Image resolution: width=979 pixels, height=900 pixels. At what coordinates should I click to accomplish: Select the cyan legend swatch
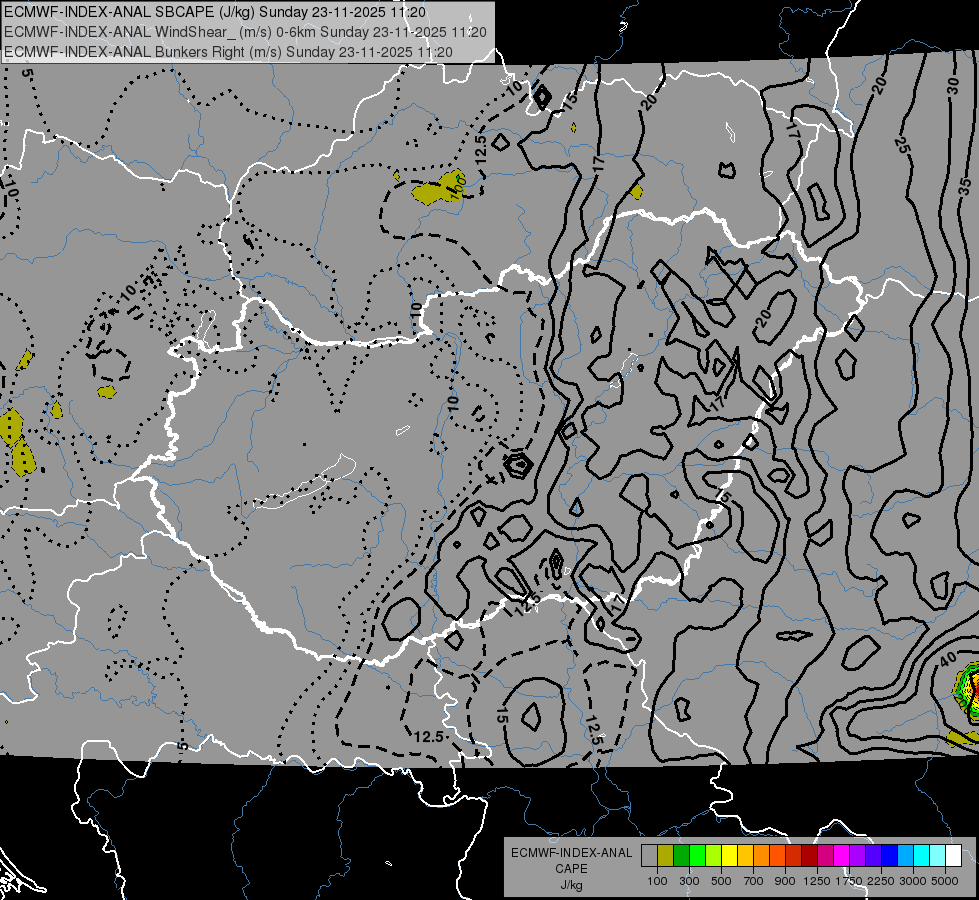pos(922,856)
